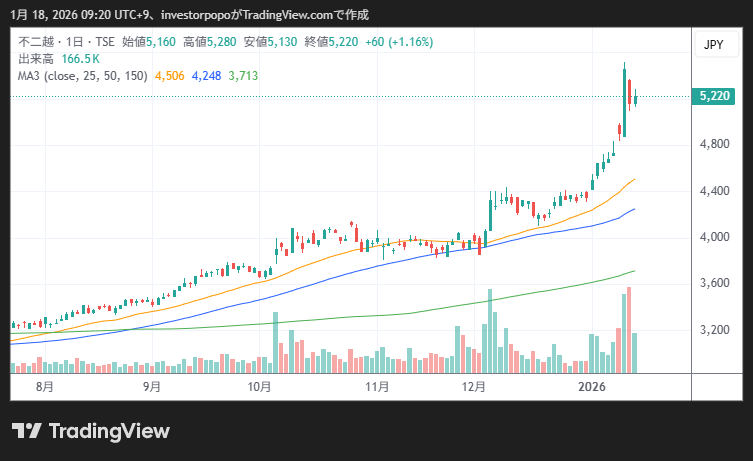The width and height of the screenshot is (753, 461).
Task: Select the 不二越 symbol title
Action: tap(35, 43)
